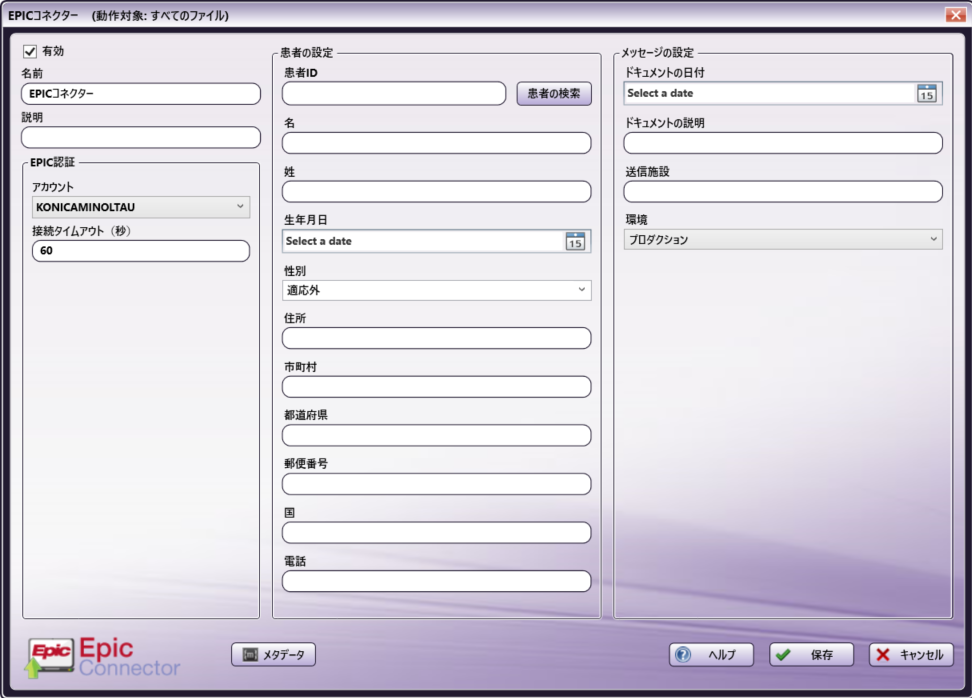Click into the 説明 text field
Screen dimensions: 972x698
141,138
